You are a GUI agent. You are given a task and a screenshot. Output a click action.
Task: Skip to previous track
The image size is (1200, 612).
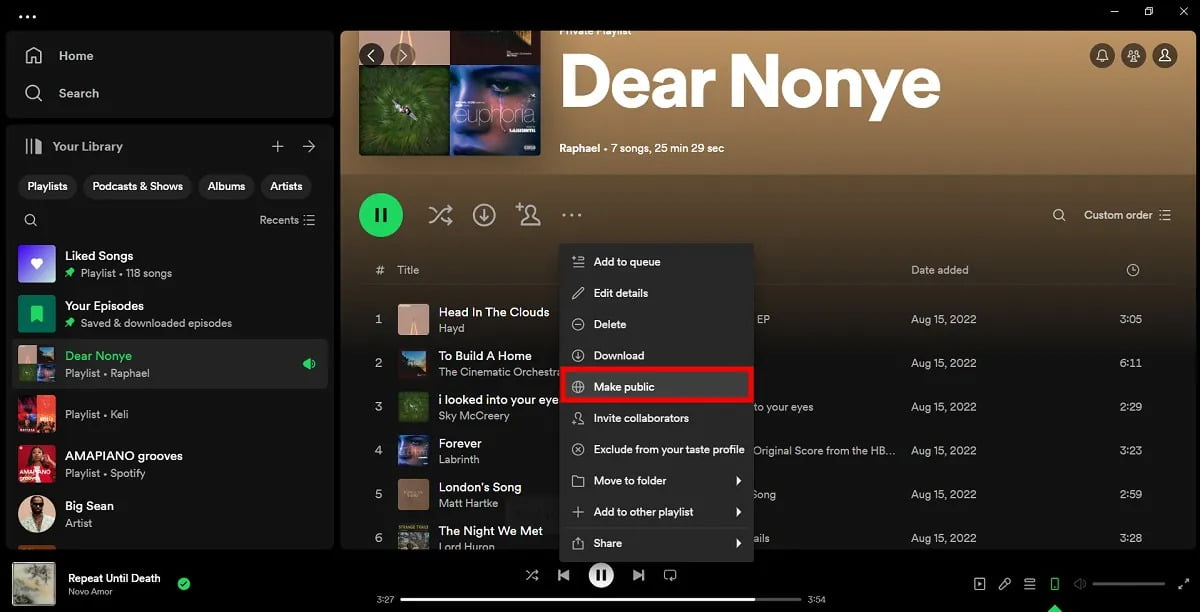click(x=564, y=575)
